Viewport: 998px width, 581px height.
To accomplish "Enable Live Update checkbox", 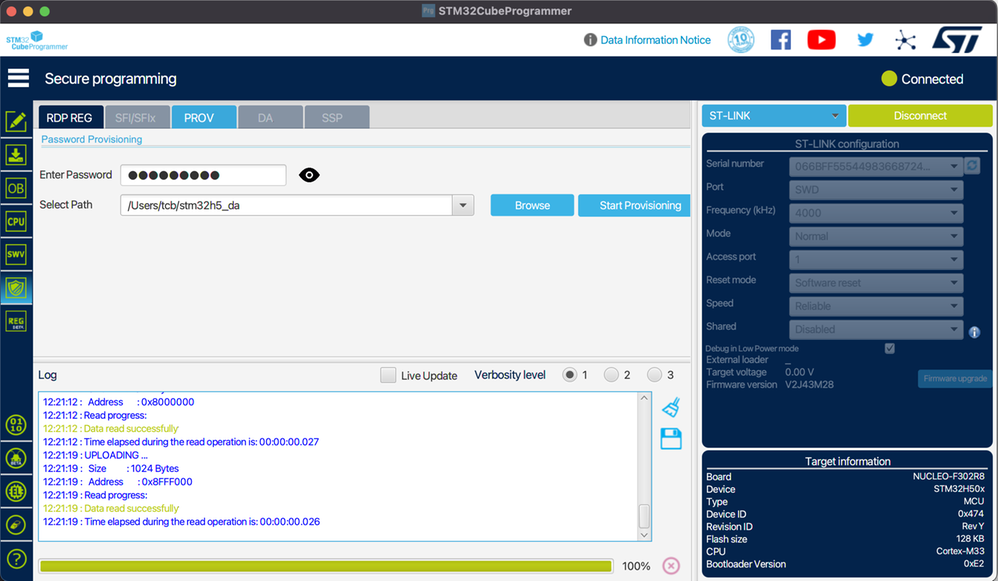I will point(388,375).
